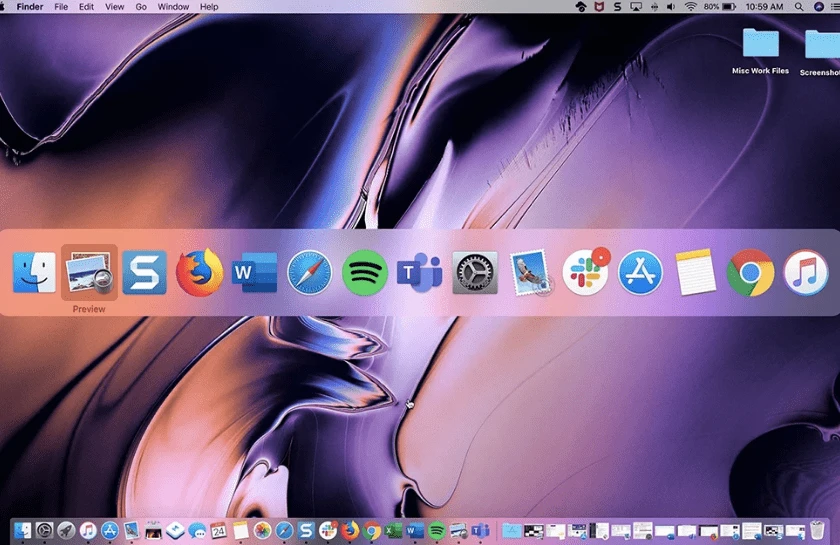The width and height of the screenshot is (840, 545).
Task: Switch to Microsoft Word in app switcher
Action: pyautogui.click(x=254, y=273)
